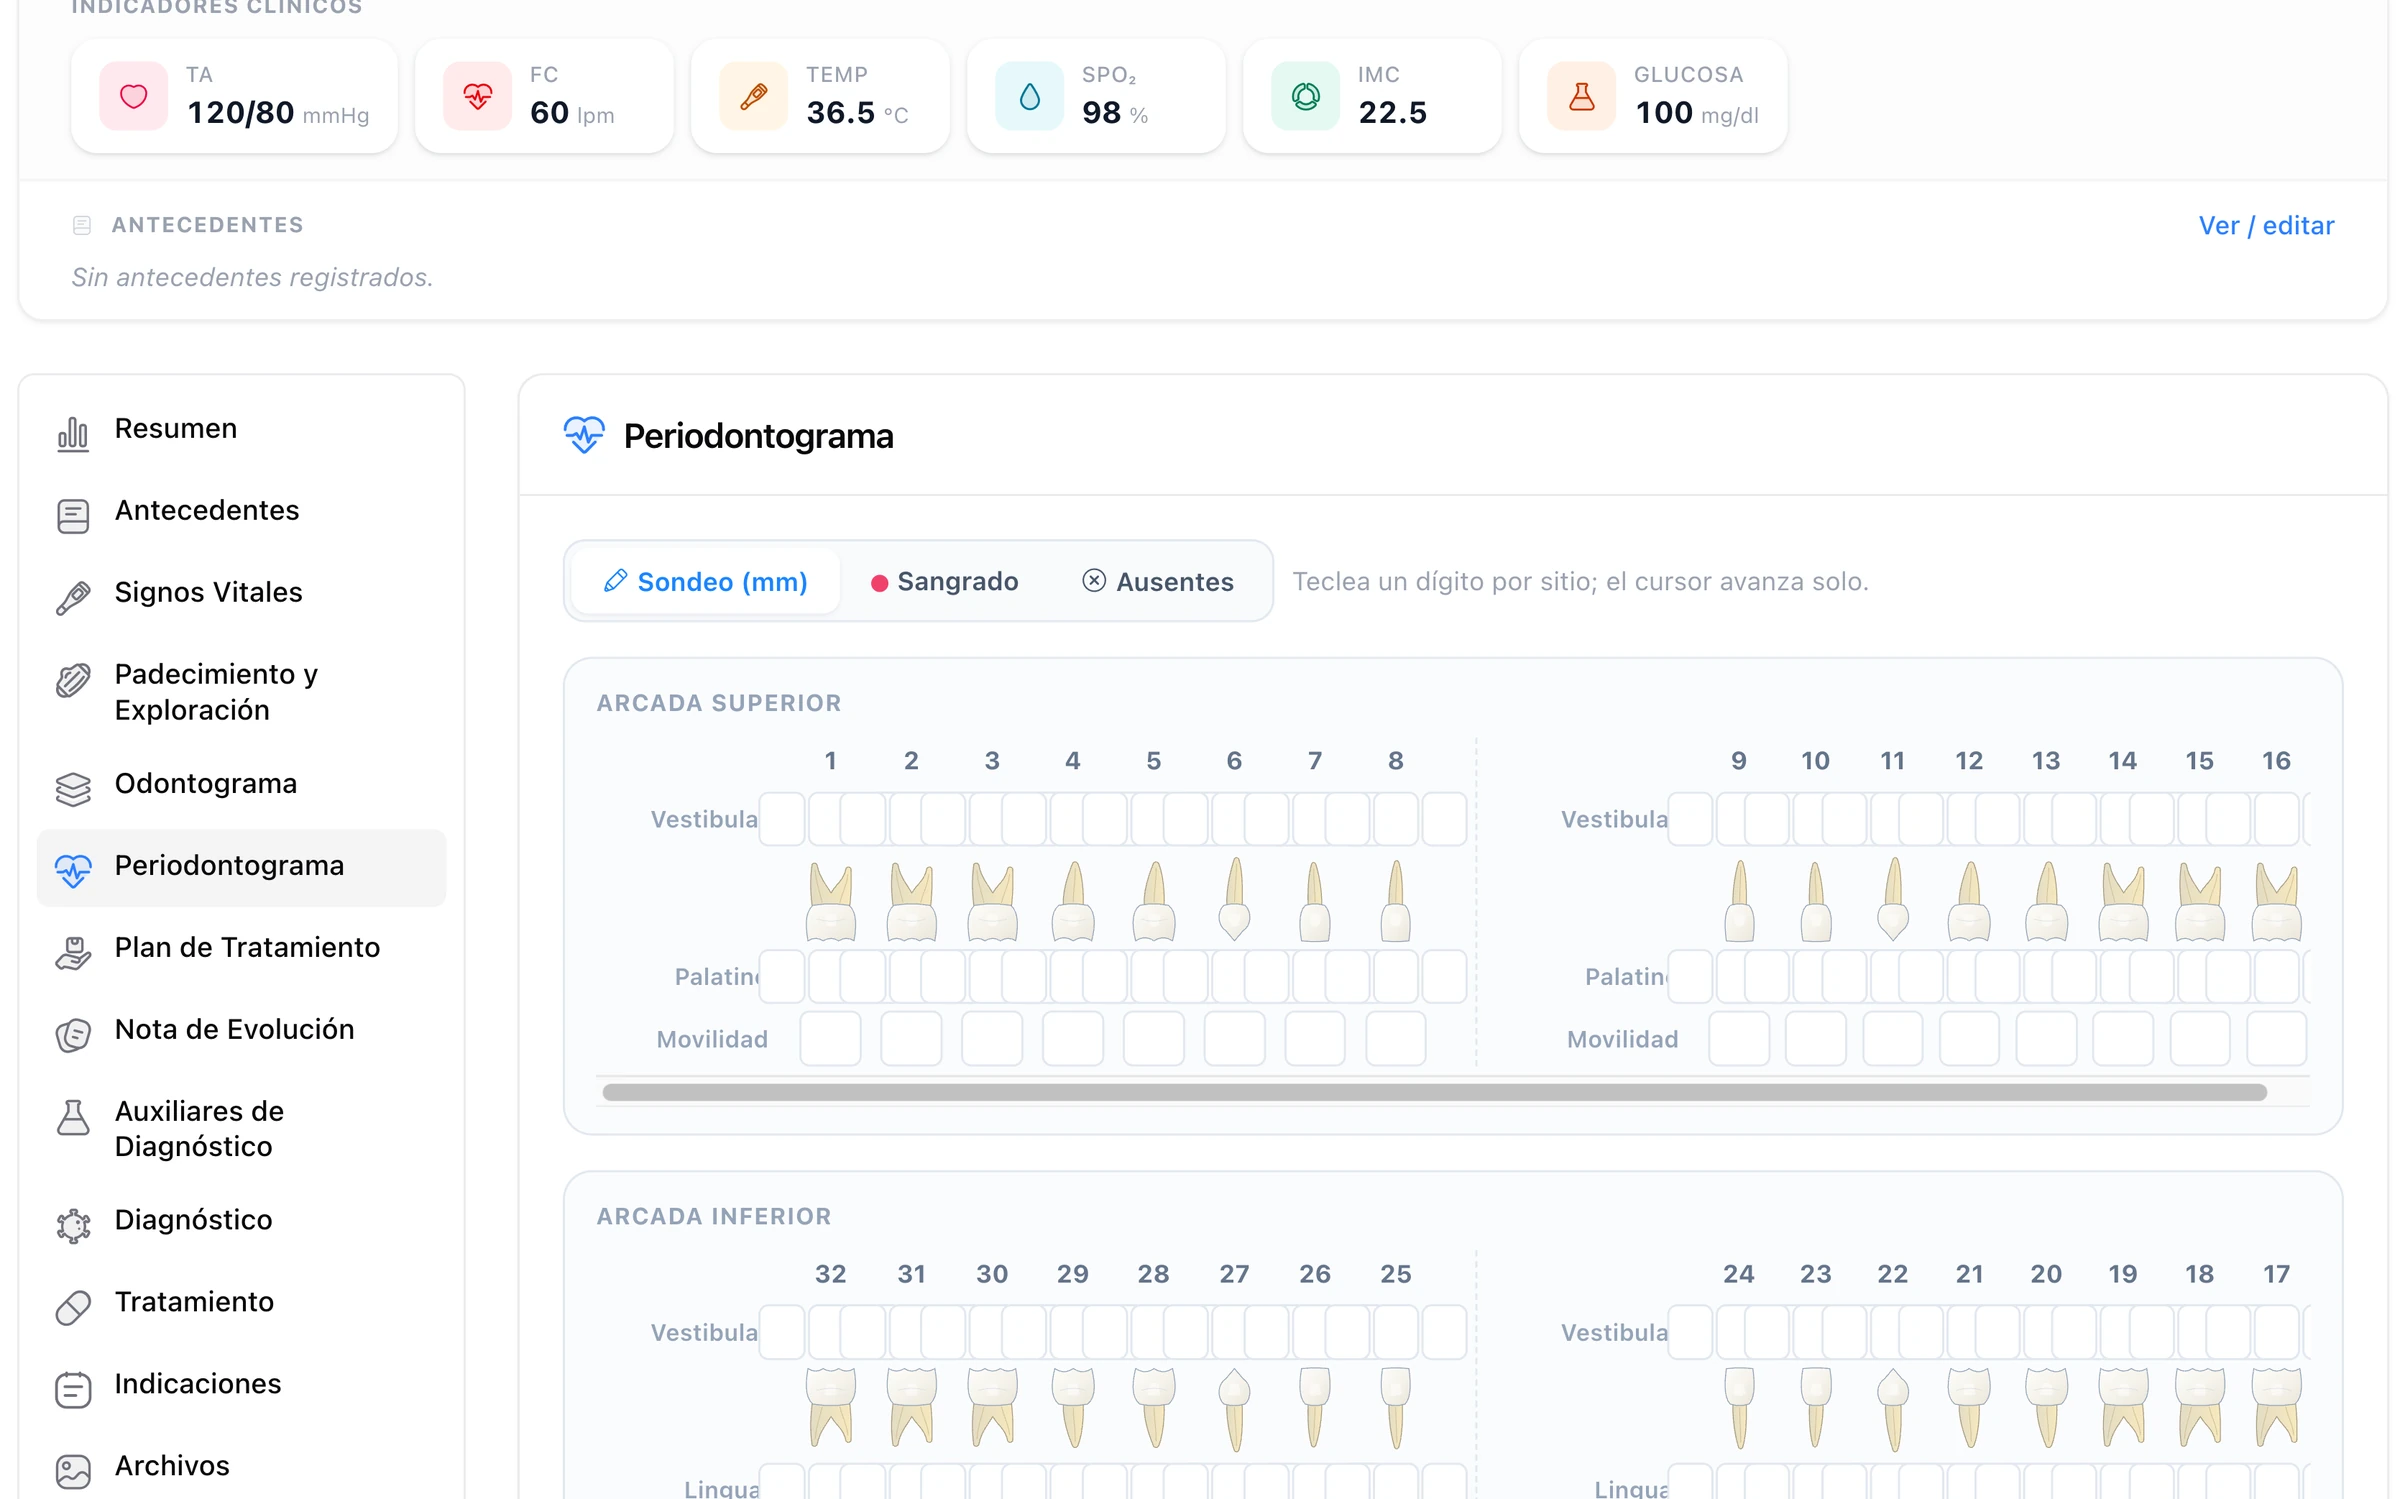
Task: Click the Movilidad field for tooth 16
Action: tap(2277, 1039)
